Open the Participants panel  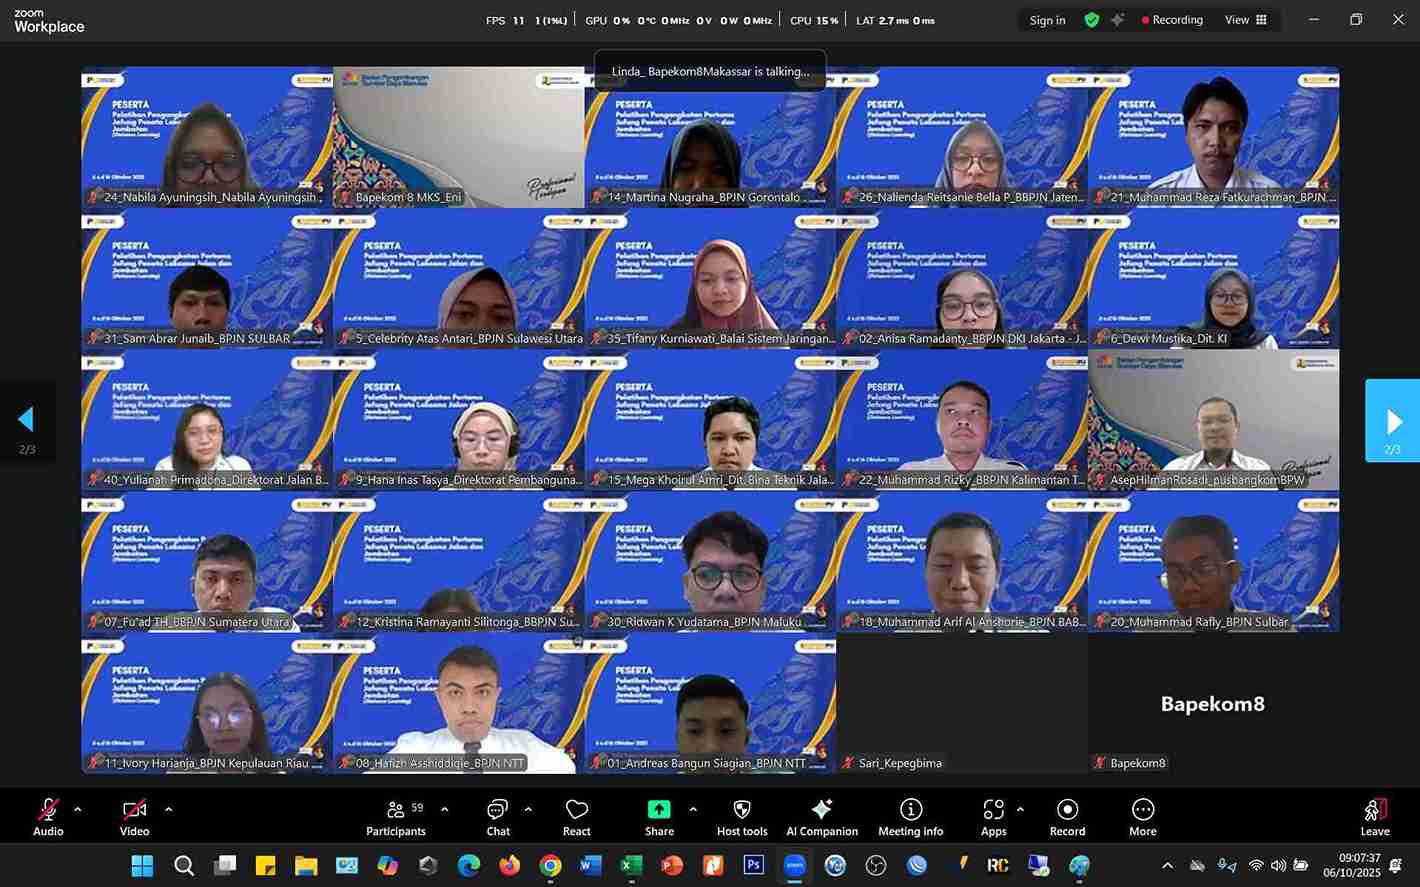point(396,816)
